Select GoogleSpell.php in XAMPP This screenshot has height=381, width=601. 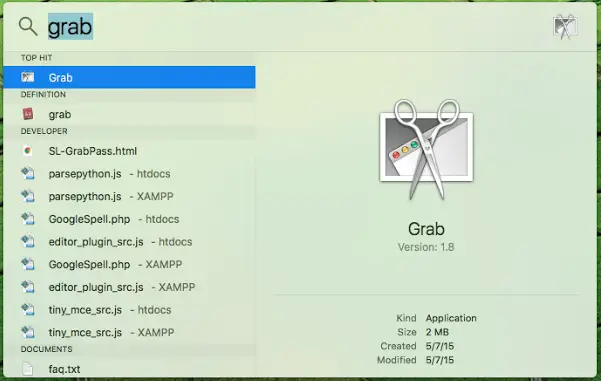pyautogui.click(x=130, y=264)
